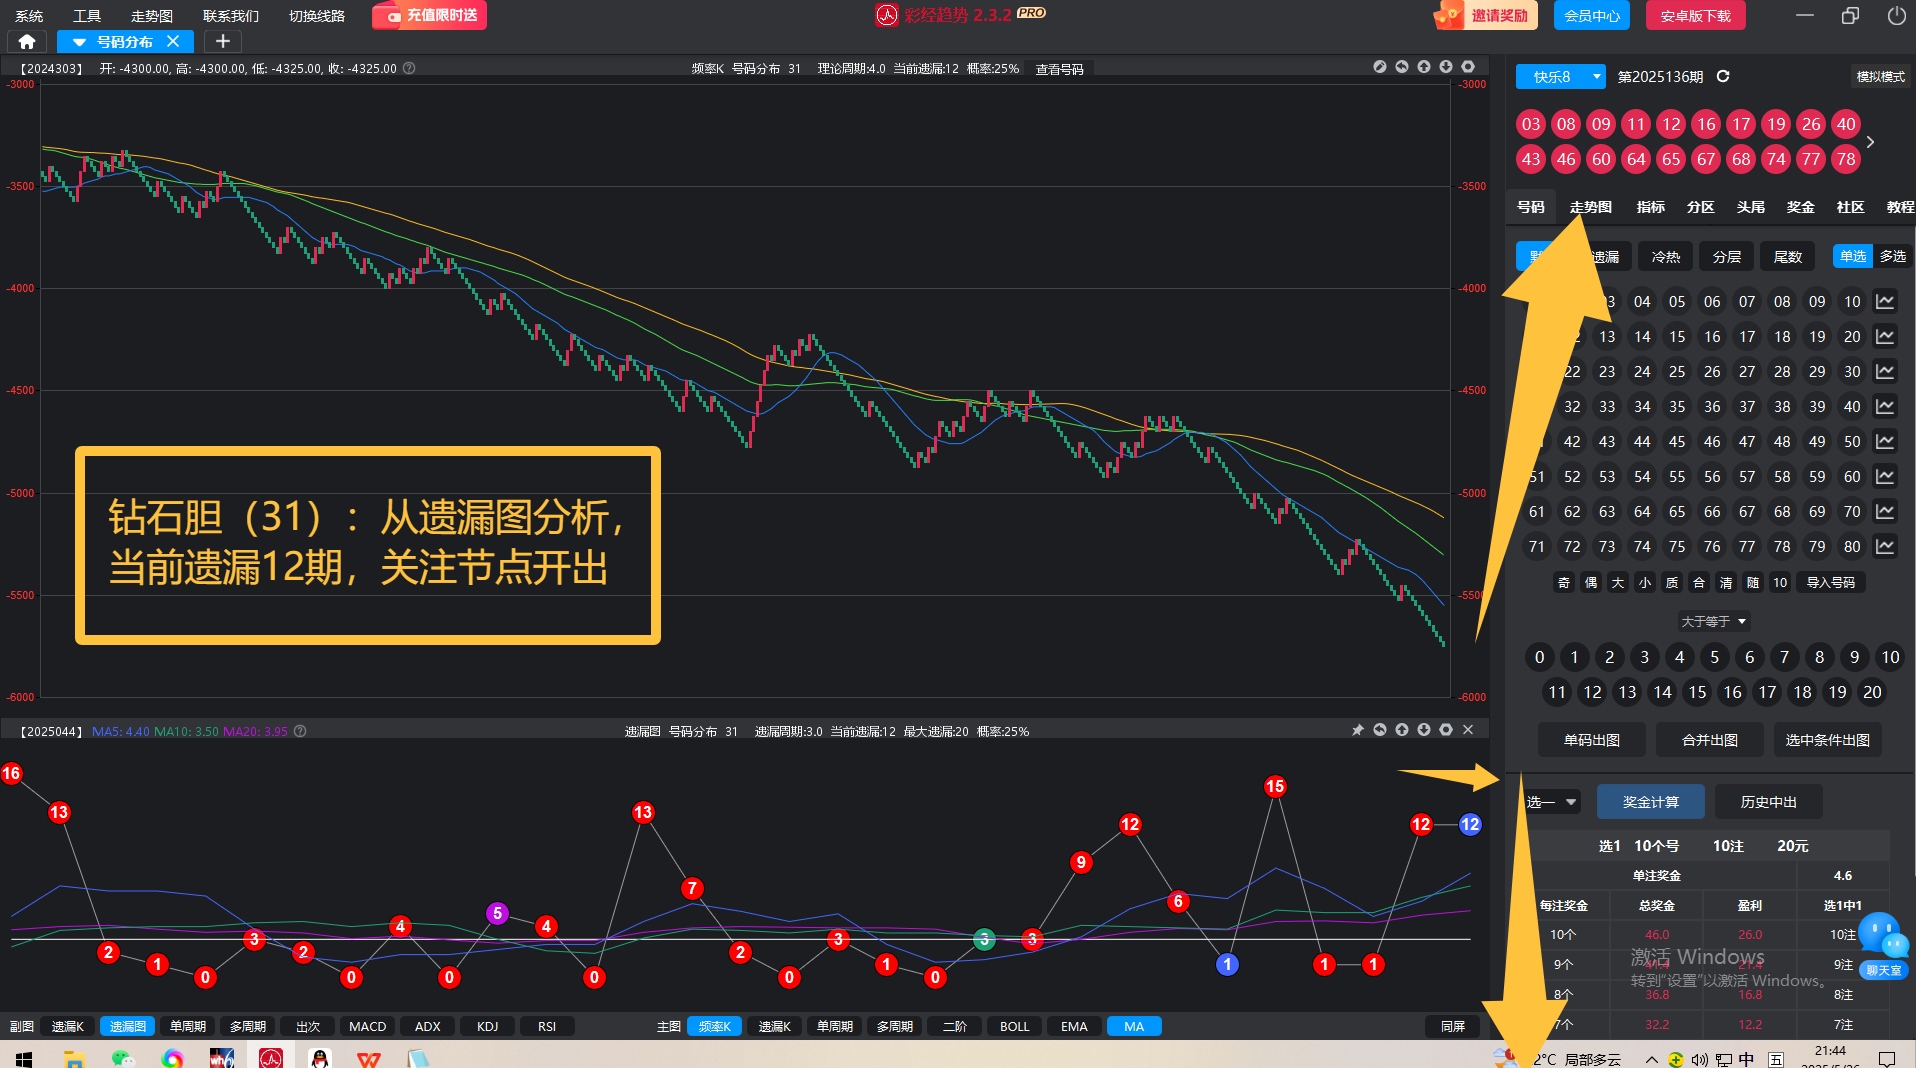
Task: Toggle 小 small number filter
Action: pyautogui.click(x=1645, y=582)
